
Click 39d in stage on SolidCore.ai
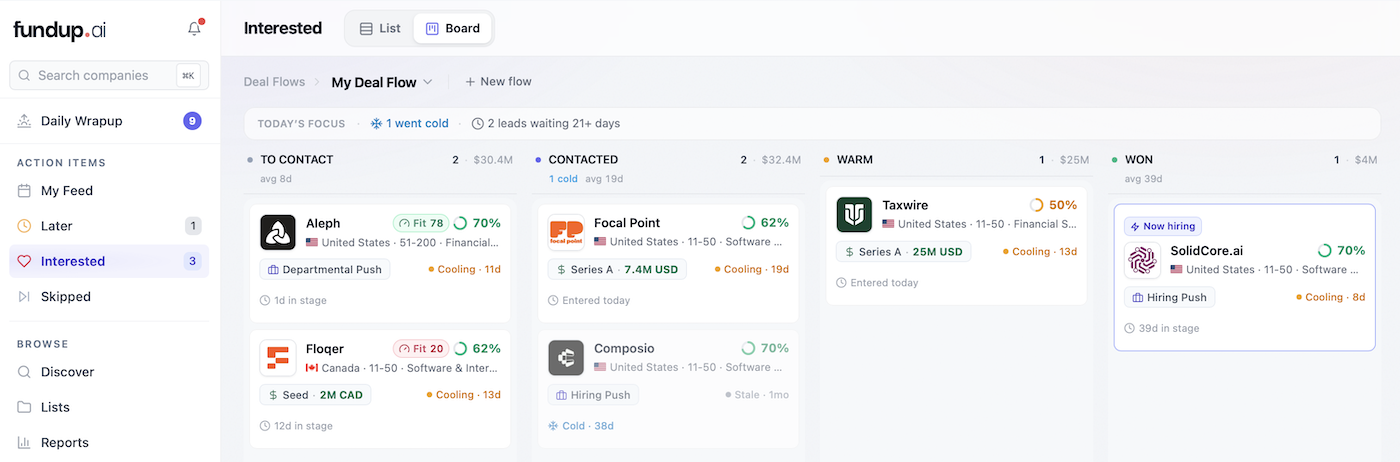click(x=1162, y=328)
